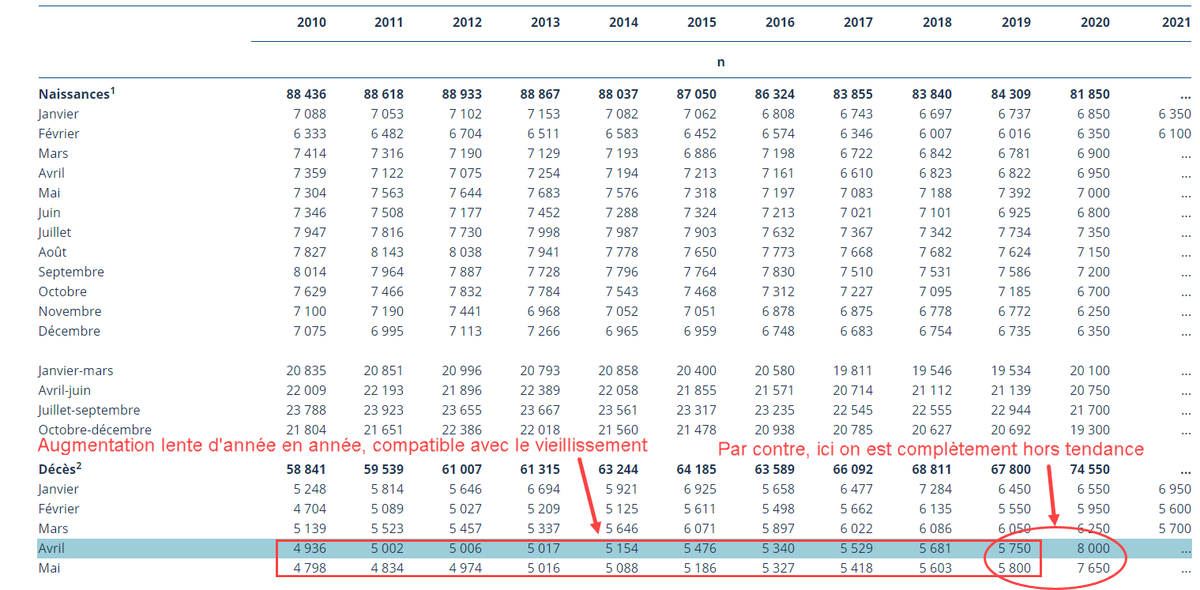This screenshot has height=590, width=1200.
Task: Click the Décès row label
Action: coord(60,469)
